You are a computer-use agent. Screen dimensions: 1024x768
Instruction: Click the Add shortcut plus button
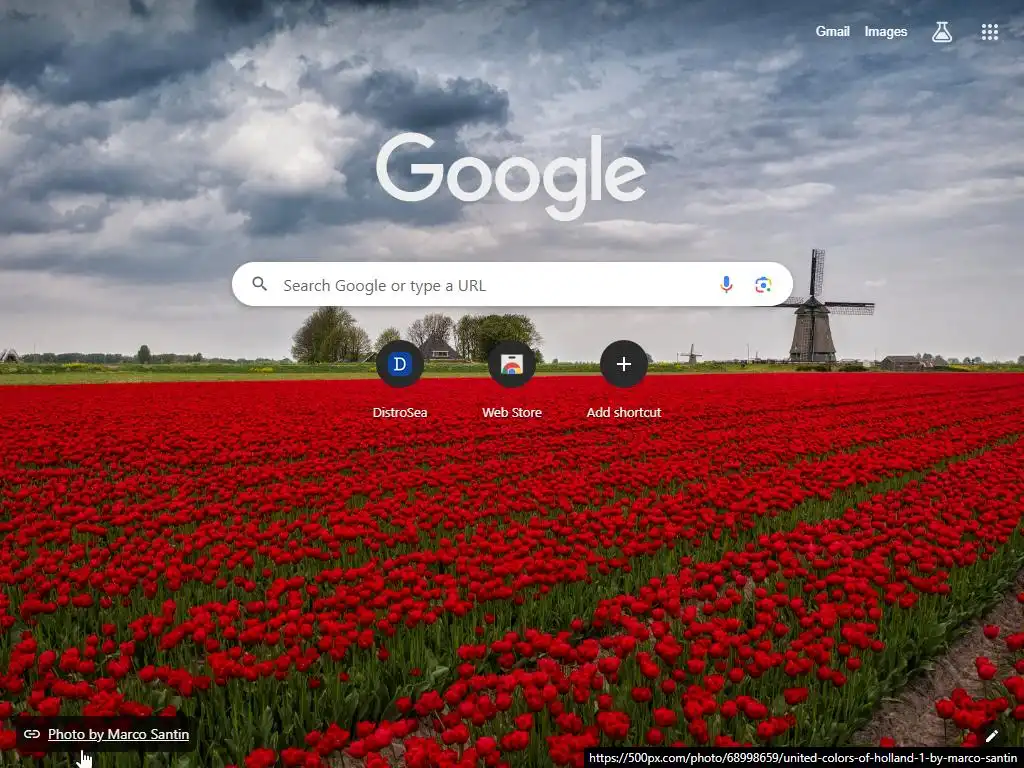(x=624, y=364)
